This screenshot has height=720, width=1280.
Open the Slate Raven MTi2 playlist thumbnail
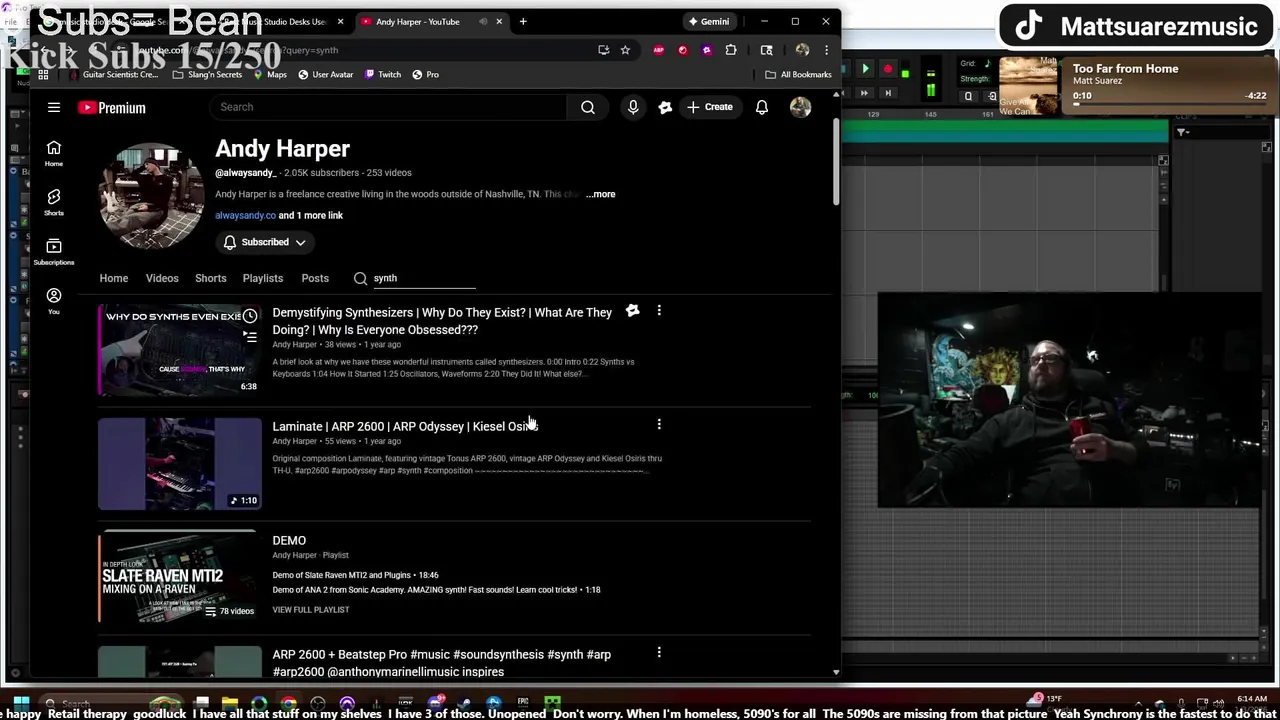(x=180, y=578)
